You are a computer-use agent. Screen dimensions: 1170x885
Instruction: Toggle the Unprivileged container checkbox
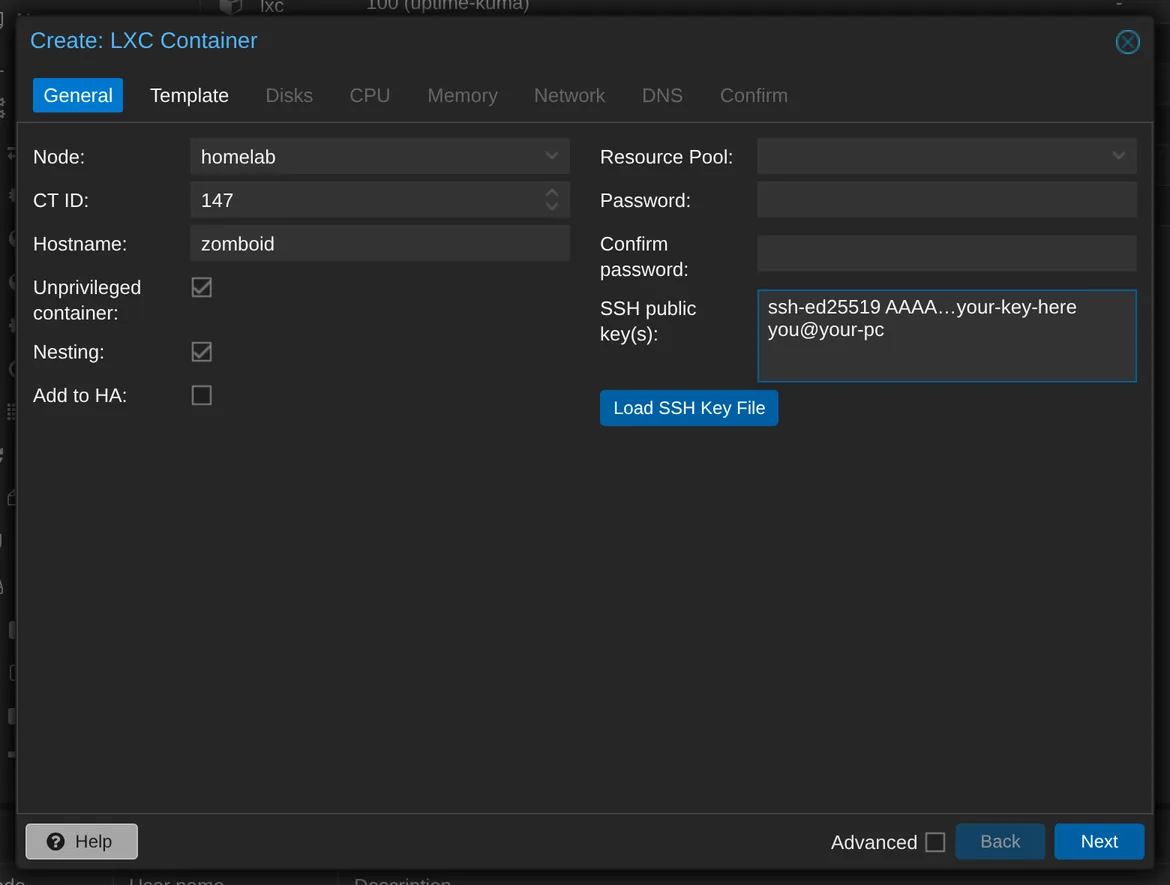point(201,287)
